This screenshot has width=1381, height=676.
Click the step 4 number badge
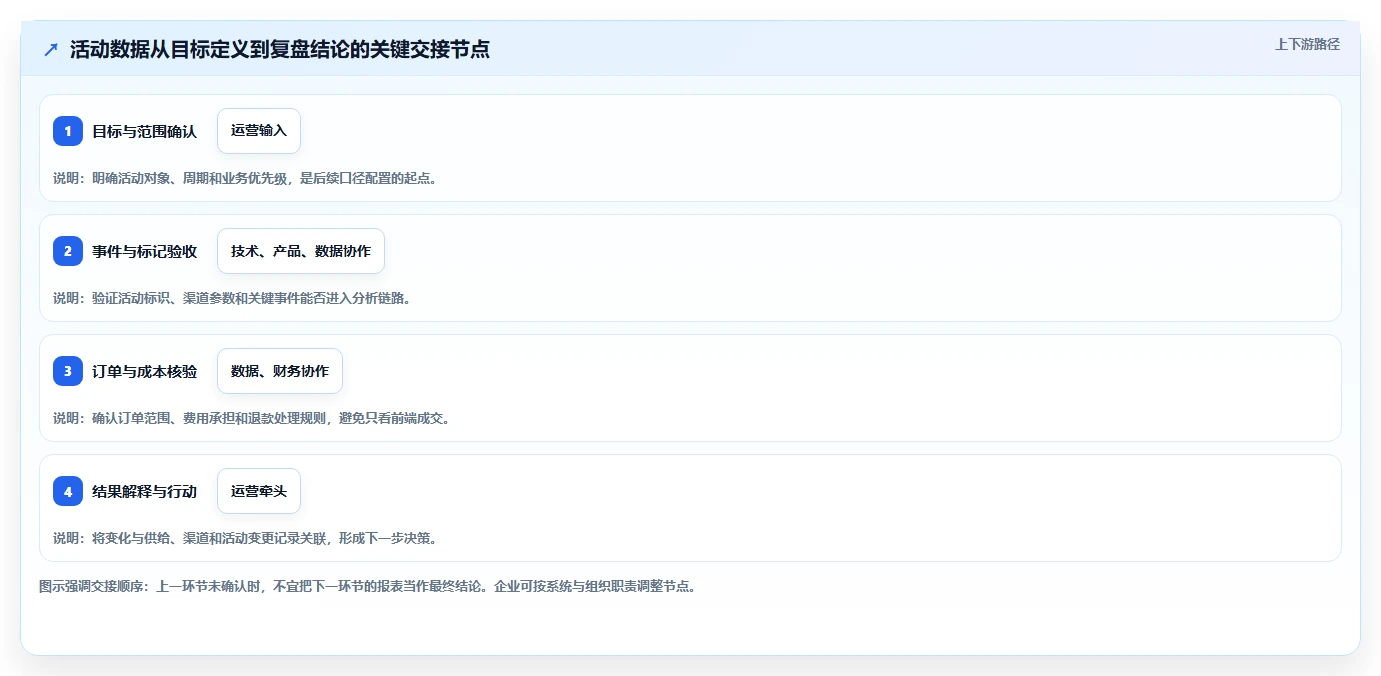[x=68, y=491]
